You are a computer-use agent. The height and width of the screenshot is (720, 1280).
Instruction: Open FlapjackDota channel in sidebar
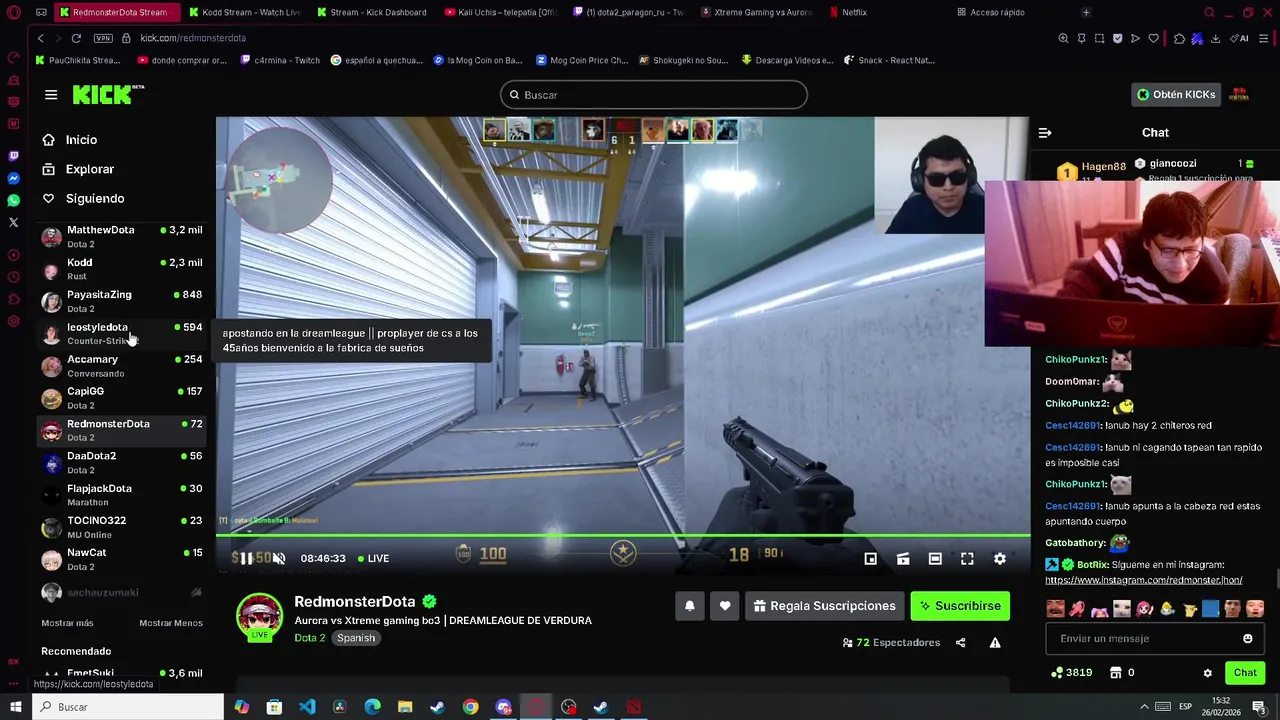coord(121,495)
